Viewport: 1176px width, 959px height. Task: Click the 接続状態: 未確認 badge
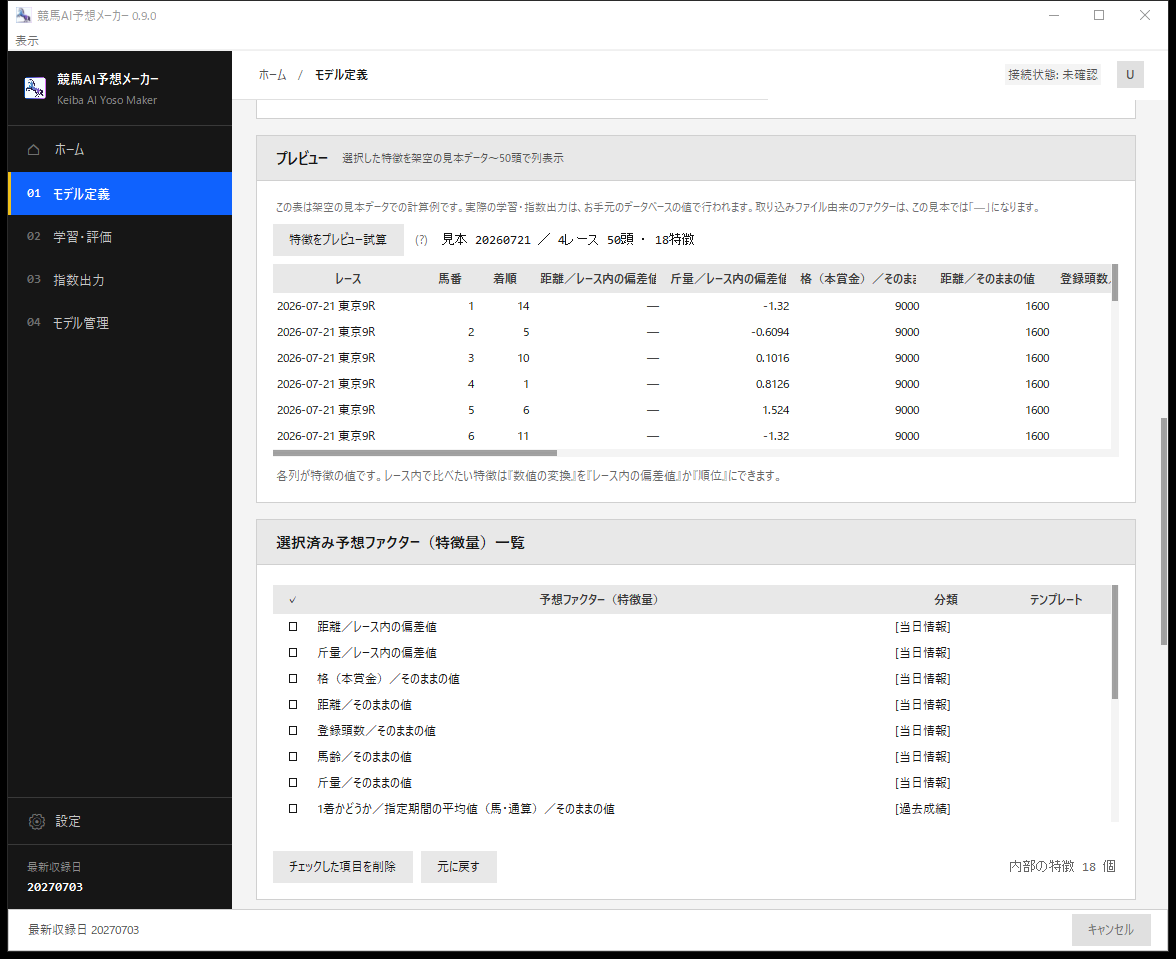(1052, 75)
